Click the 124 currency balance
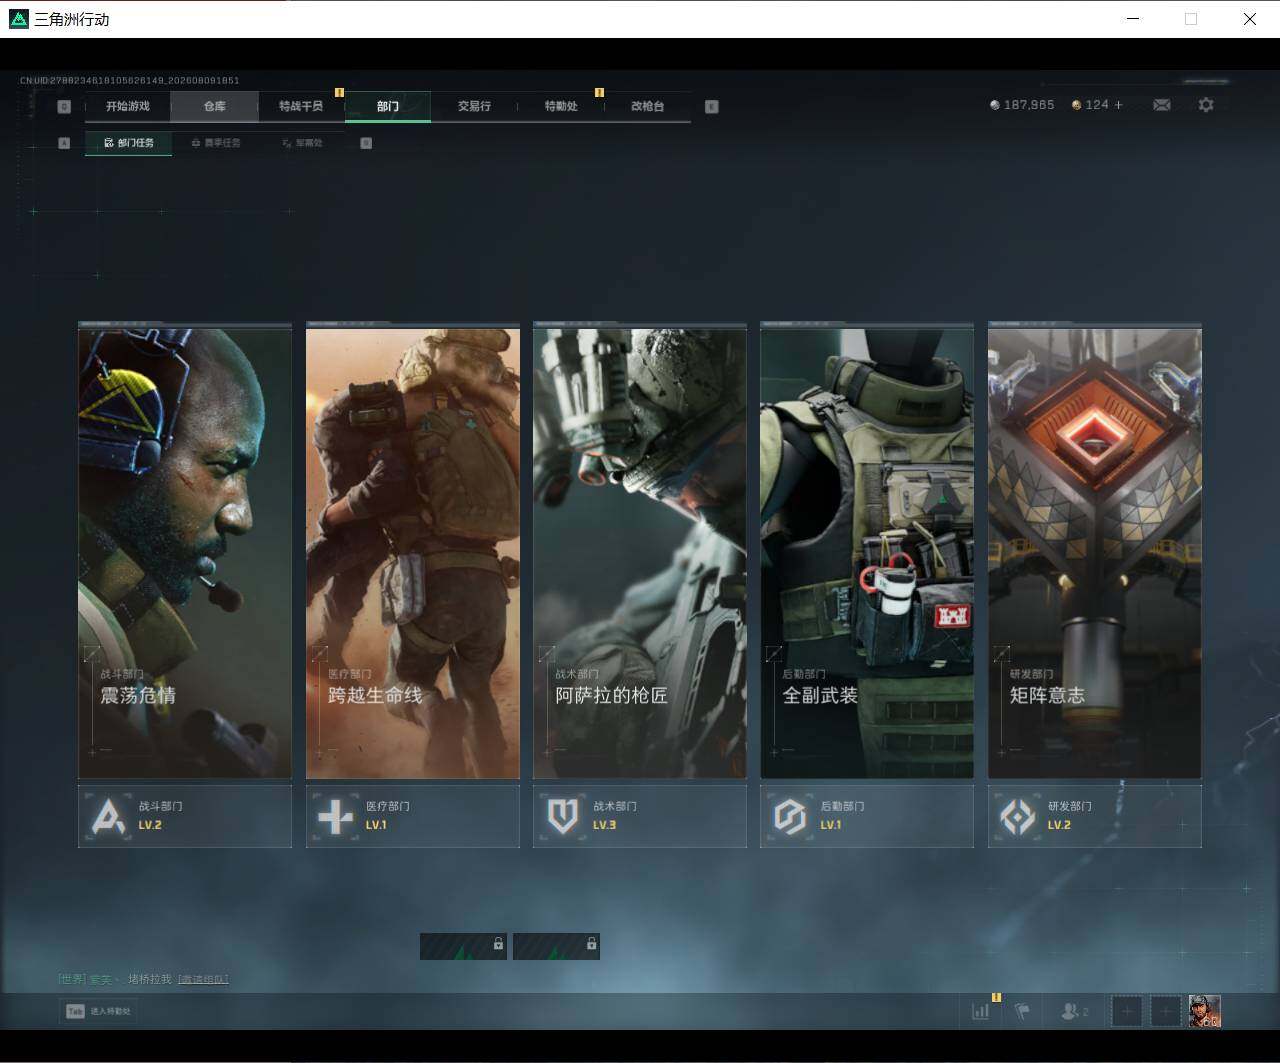 click(x=1097, y=105)
